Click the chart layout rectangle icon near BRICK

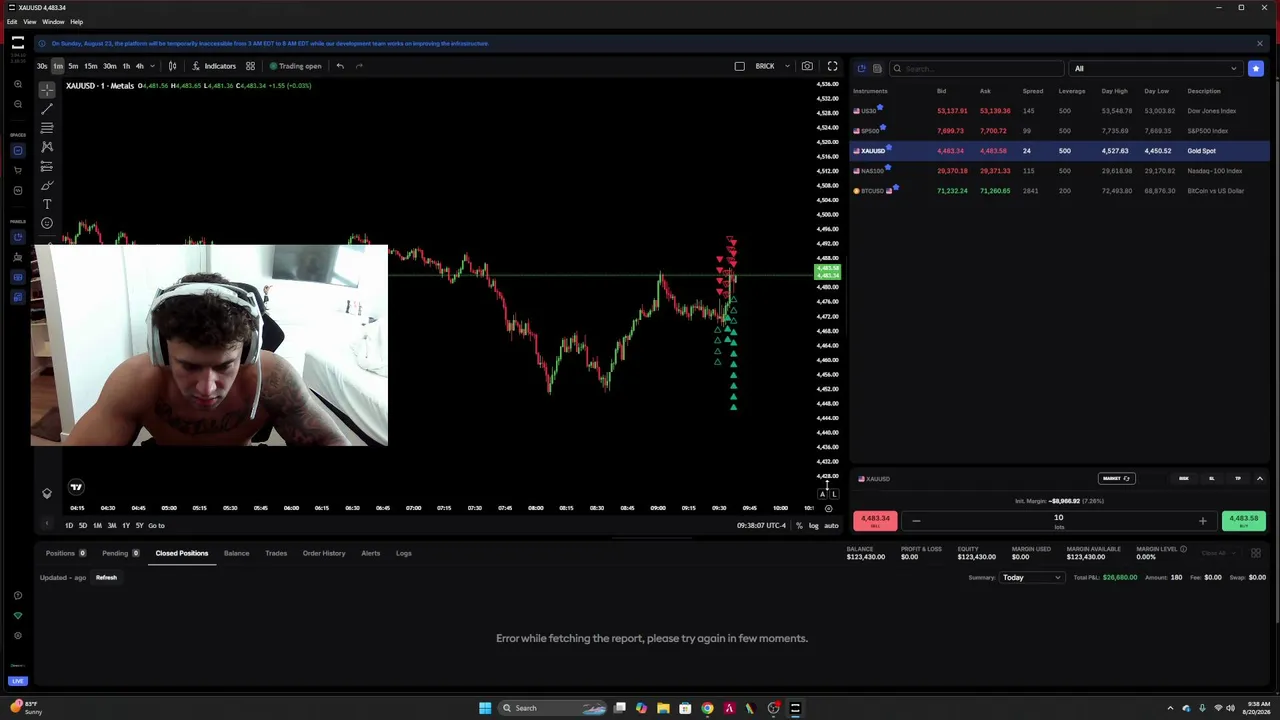[739, 66]
